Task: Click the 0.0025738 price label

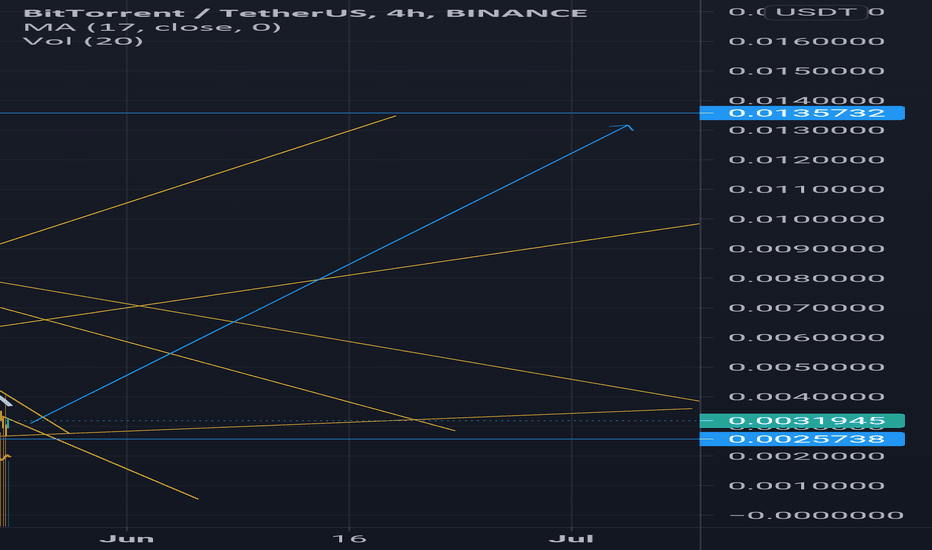Action: pyautogui.click(x=802, y=439)
